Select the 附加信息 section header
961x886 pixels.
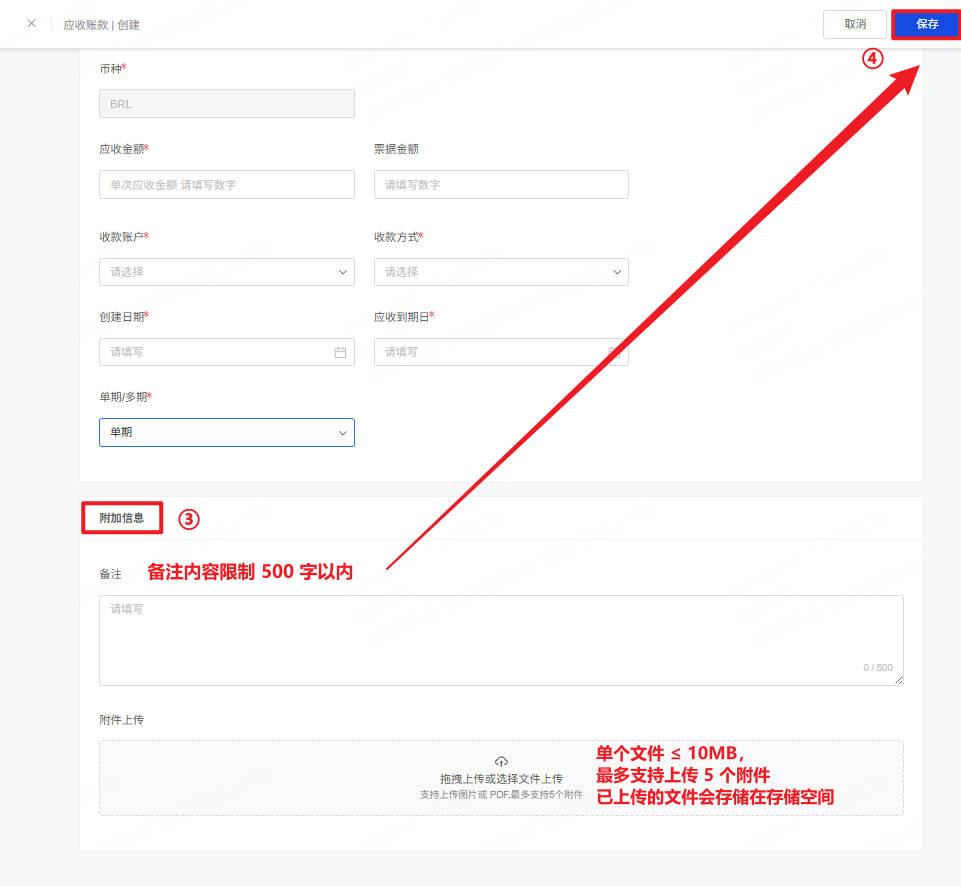[x=122, y=518]
